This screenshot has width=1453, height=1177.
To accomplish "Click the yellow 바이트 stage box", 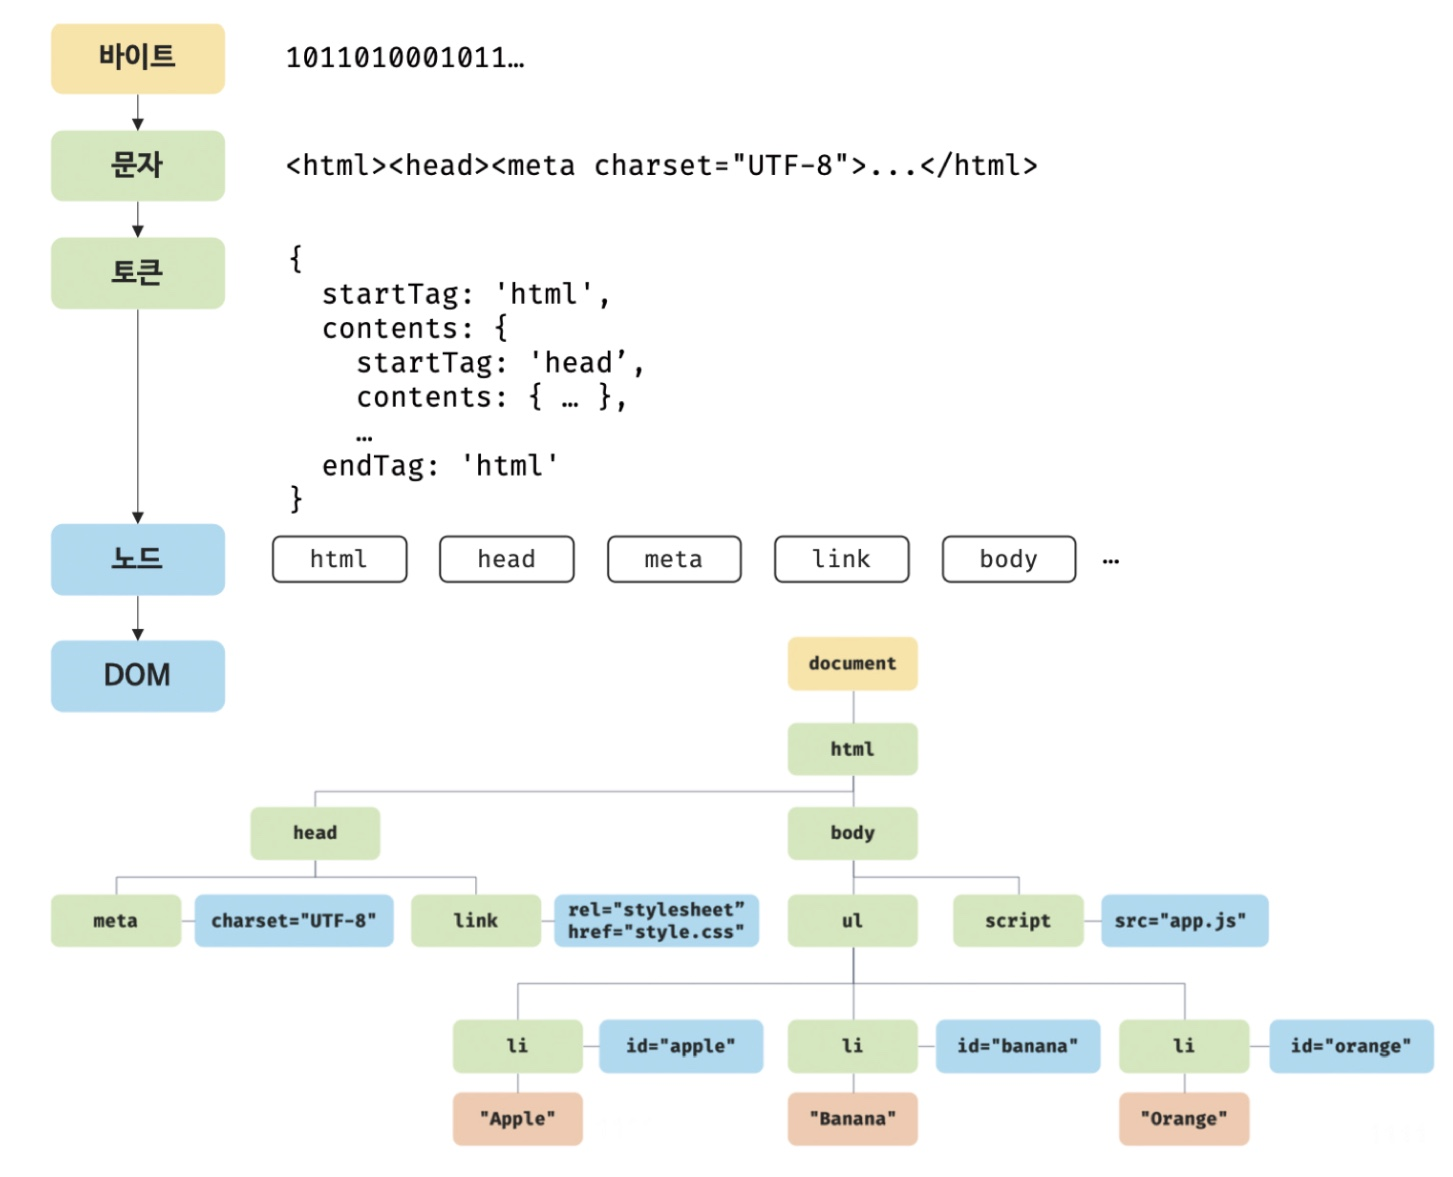I will [138, 59].
